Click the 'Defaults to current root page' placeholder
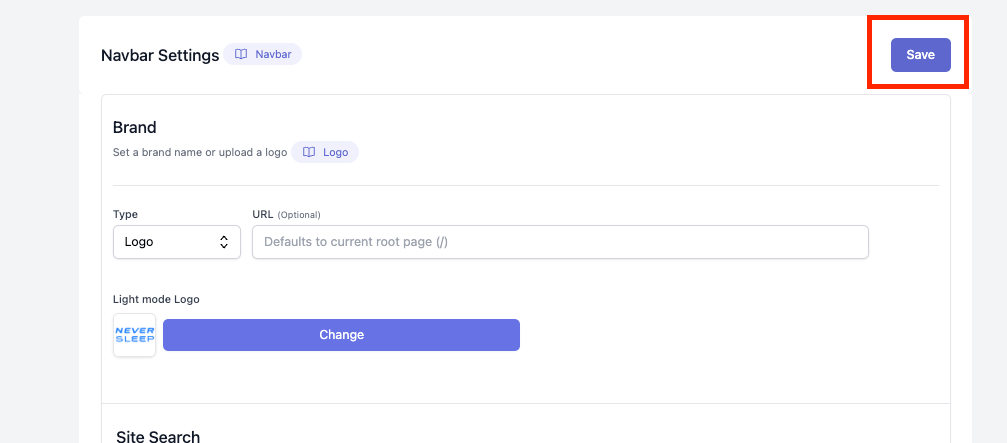This screenshot has height=443, width=1007. tap(356, 242)
